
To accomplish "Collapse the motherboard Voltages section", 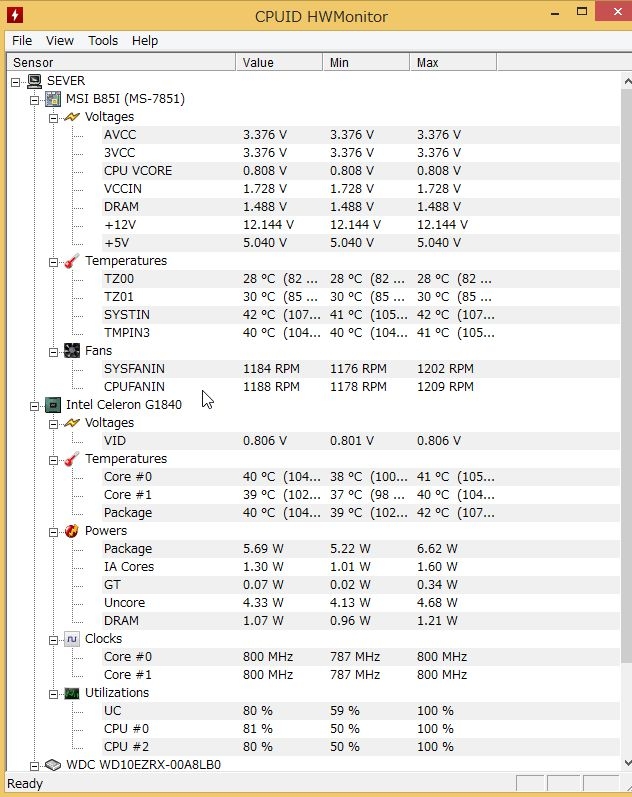I will pos(53,117).
